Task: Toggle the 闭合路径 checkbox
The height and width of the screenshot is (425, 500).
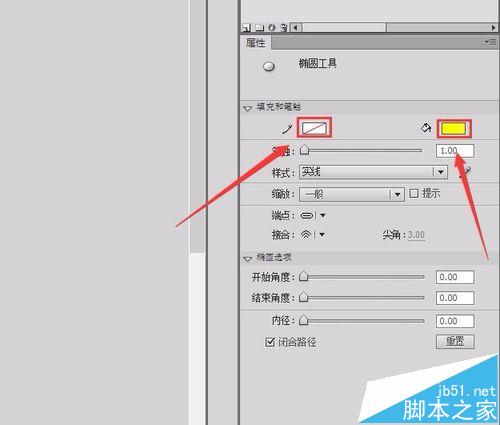Action: (x=270, y=342)
